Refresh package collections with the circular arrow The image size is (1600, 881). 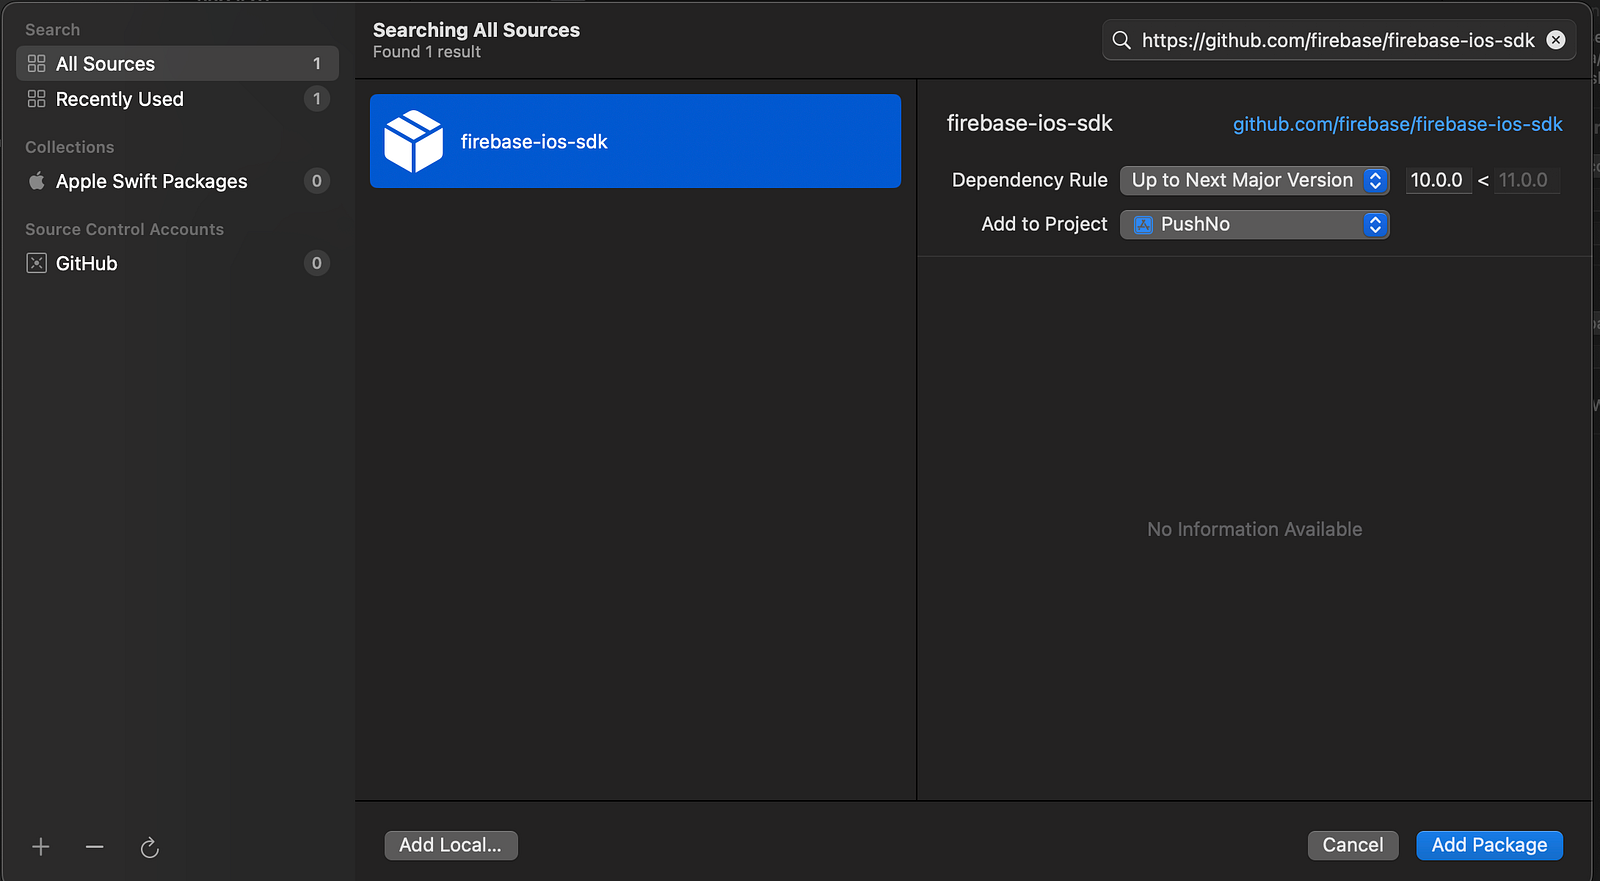(x=150, y=848)
